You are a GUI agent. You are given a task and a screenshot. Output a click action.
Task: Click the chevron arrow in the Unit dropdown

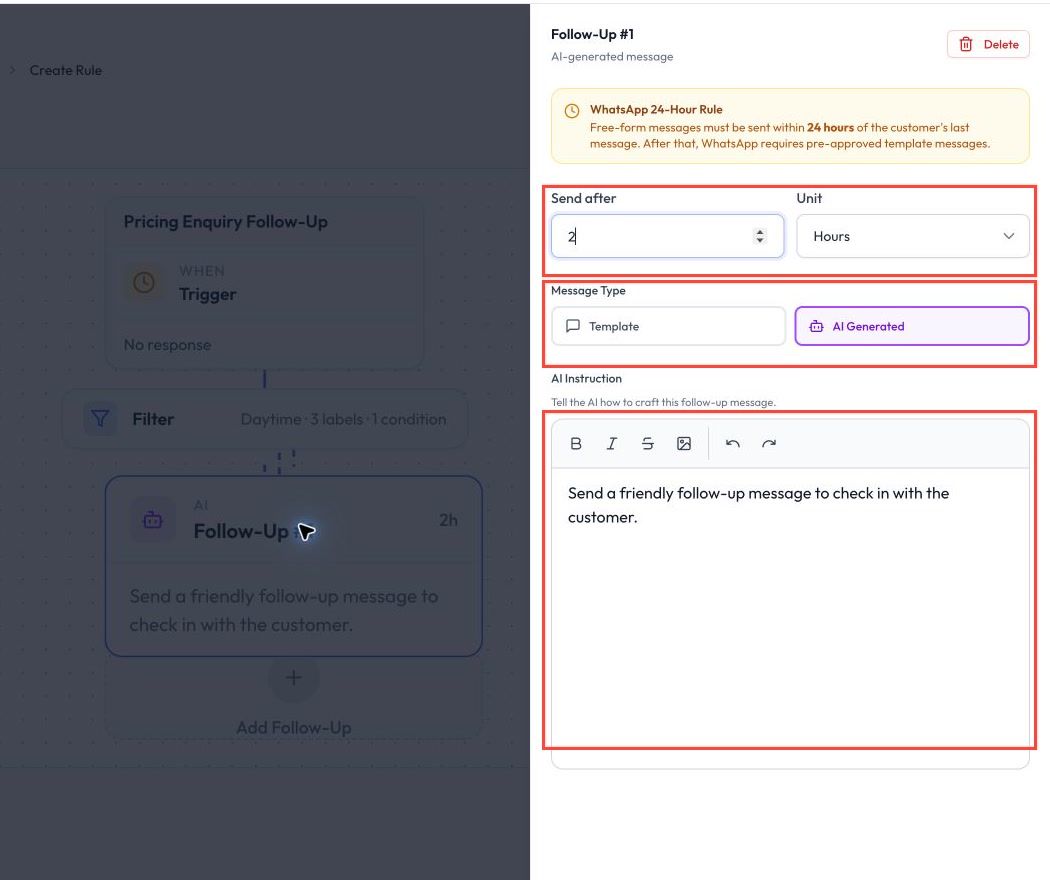coord(1008,236)
